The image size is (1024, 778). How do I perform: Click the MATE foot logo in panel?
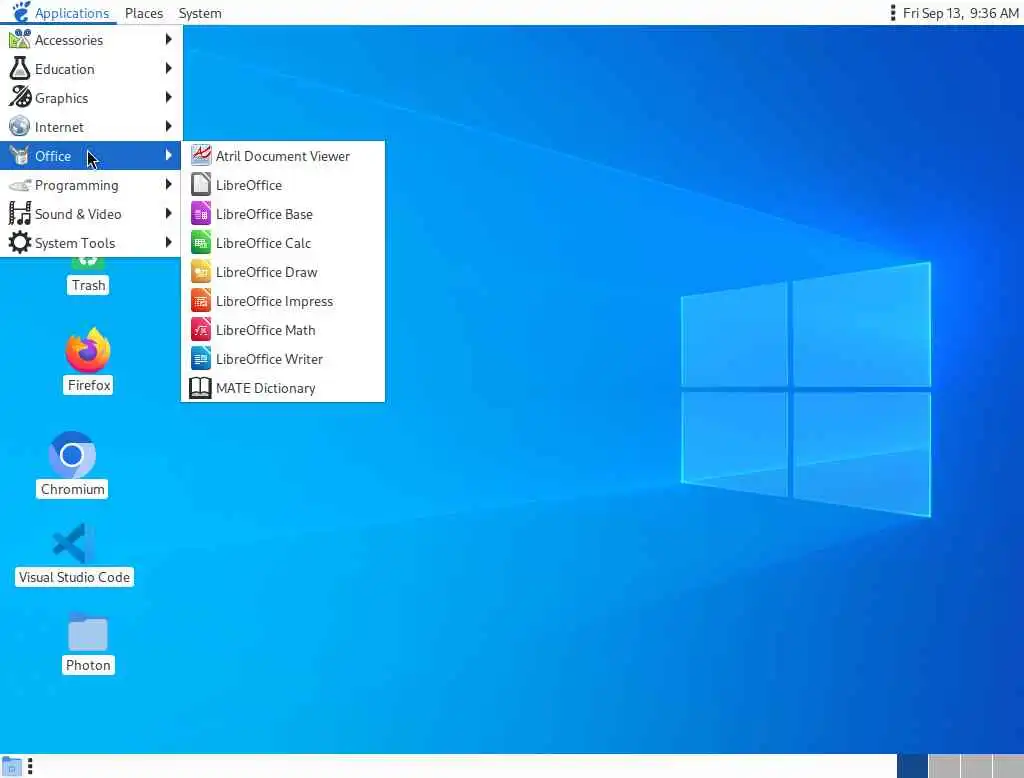pos(21,12)
